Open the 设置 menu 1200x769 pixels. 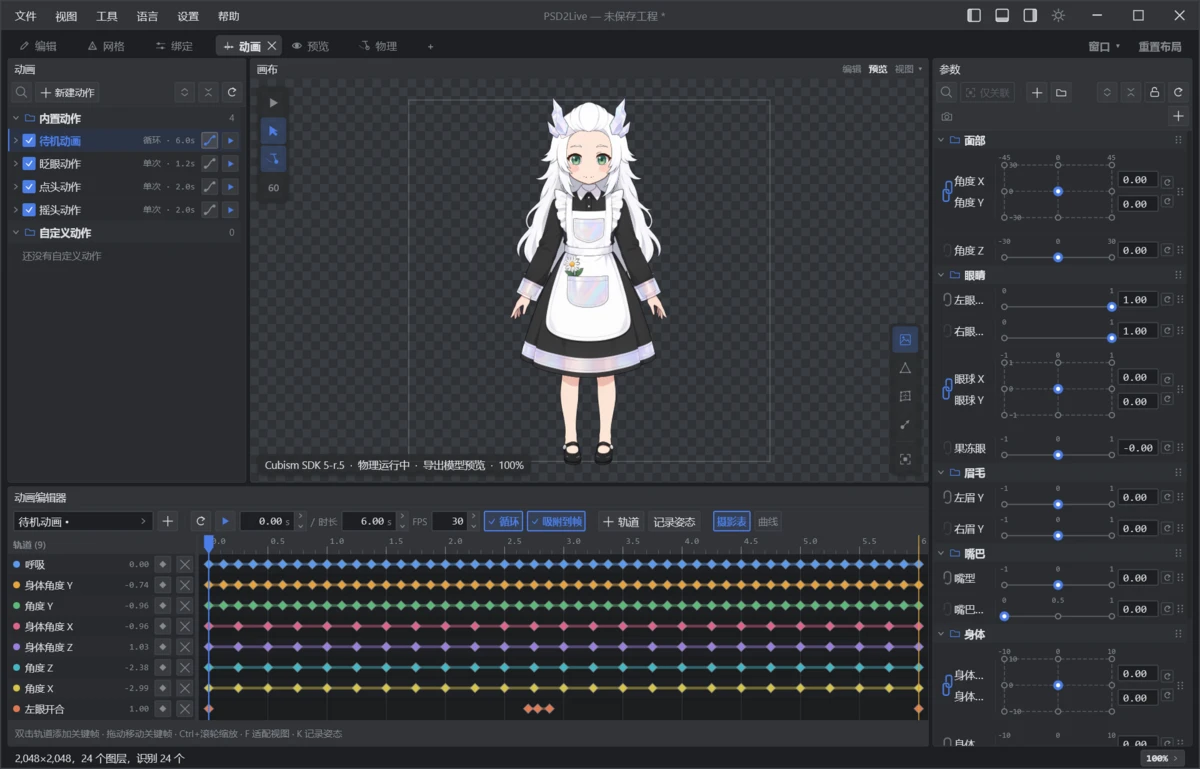click(x=188, y=16)
